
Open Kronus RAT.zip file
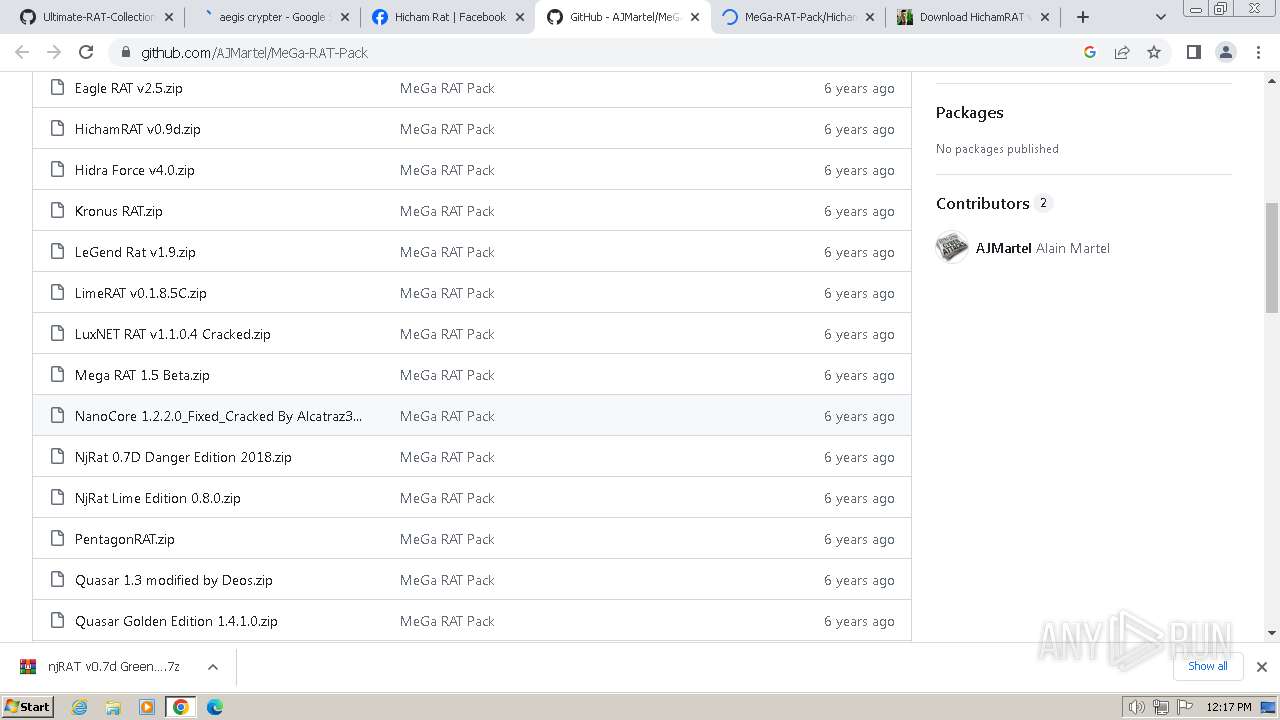pos(118,211)
